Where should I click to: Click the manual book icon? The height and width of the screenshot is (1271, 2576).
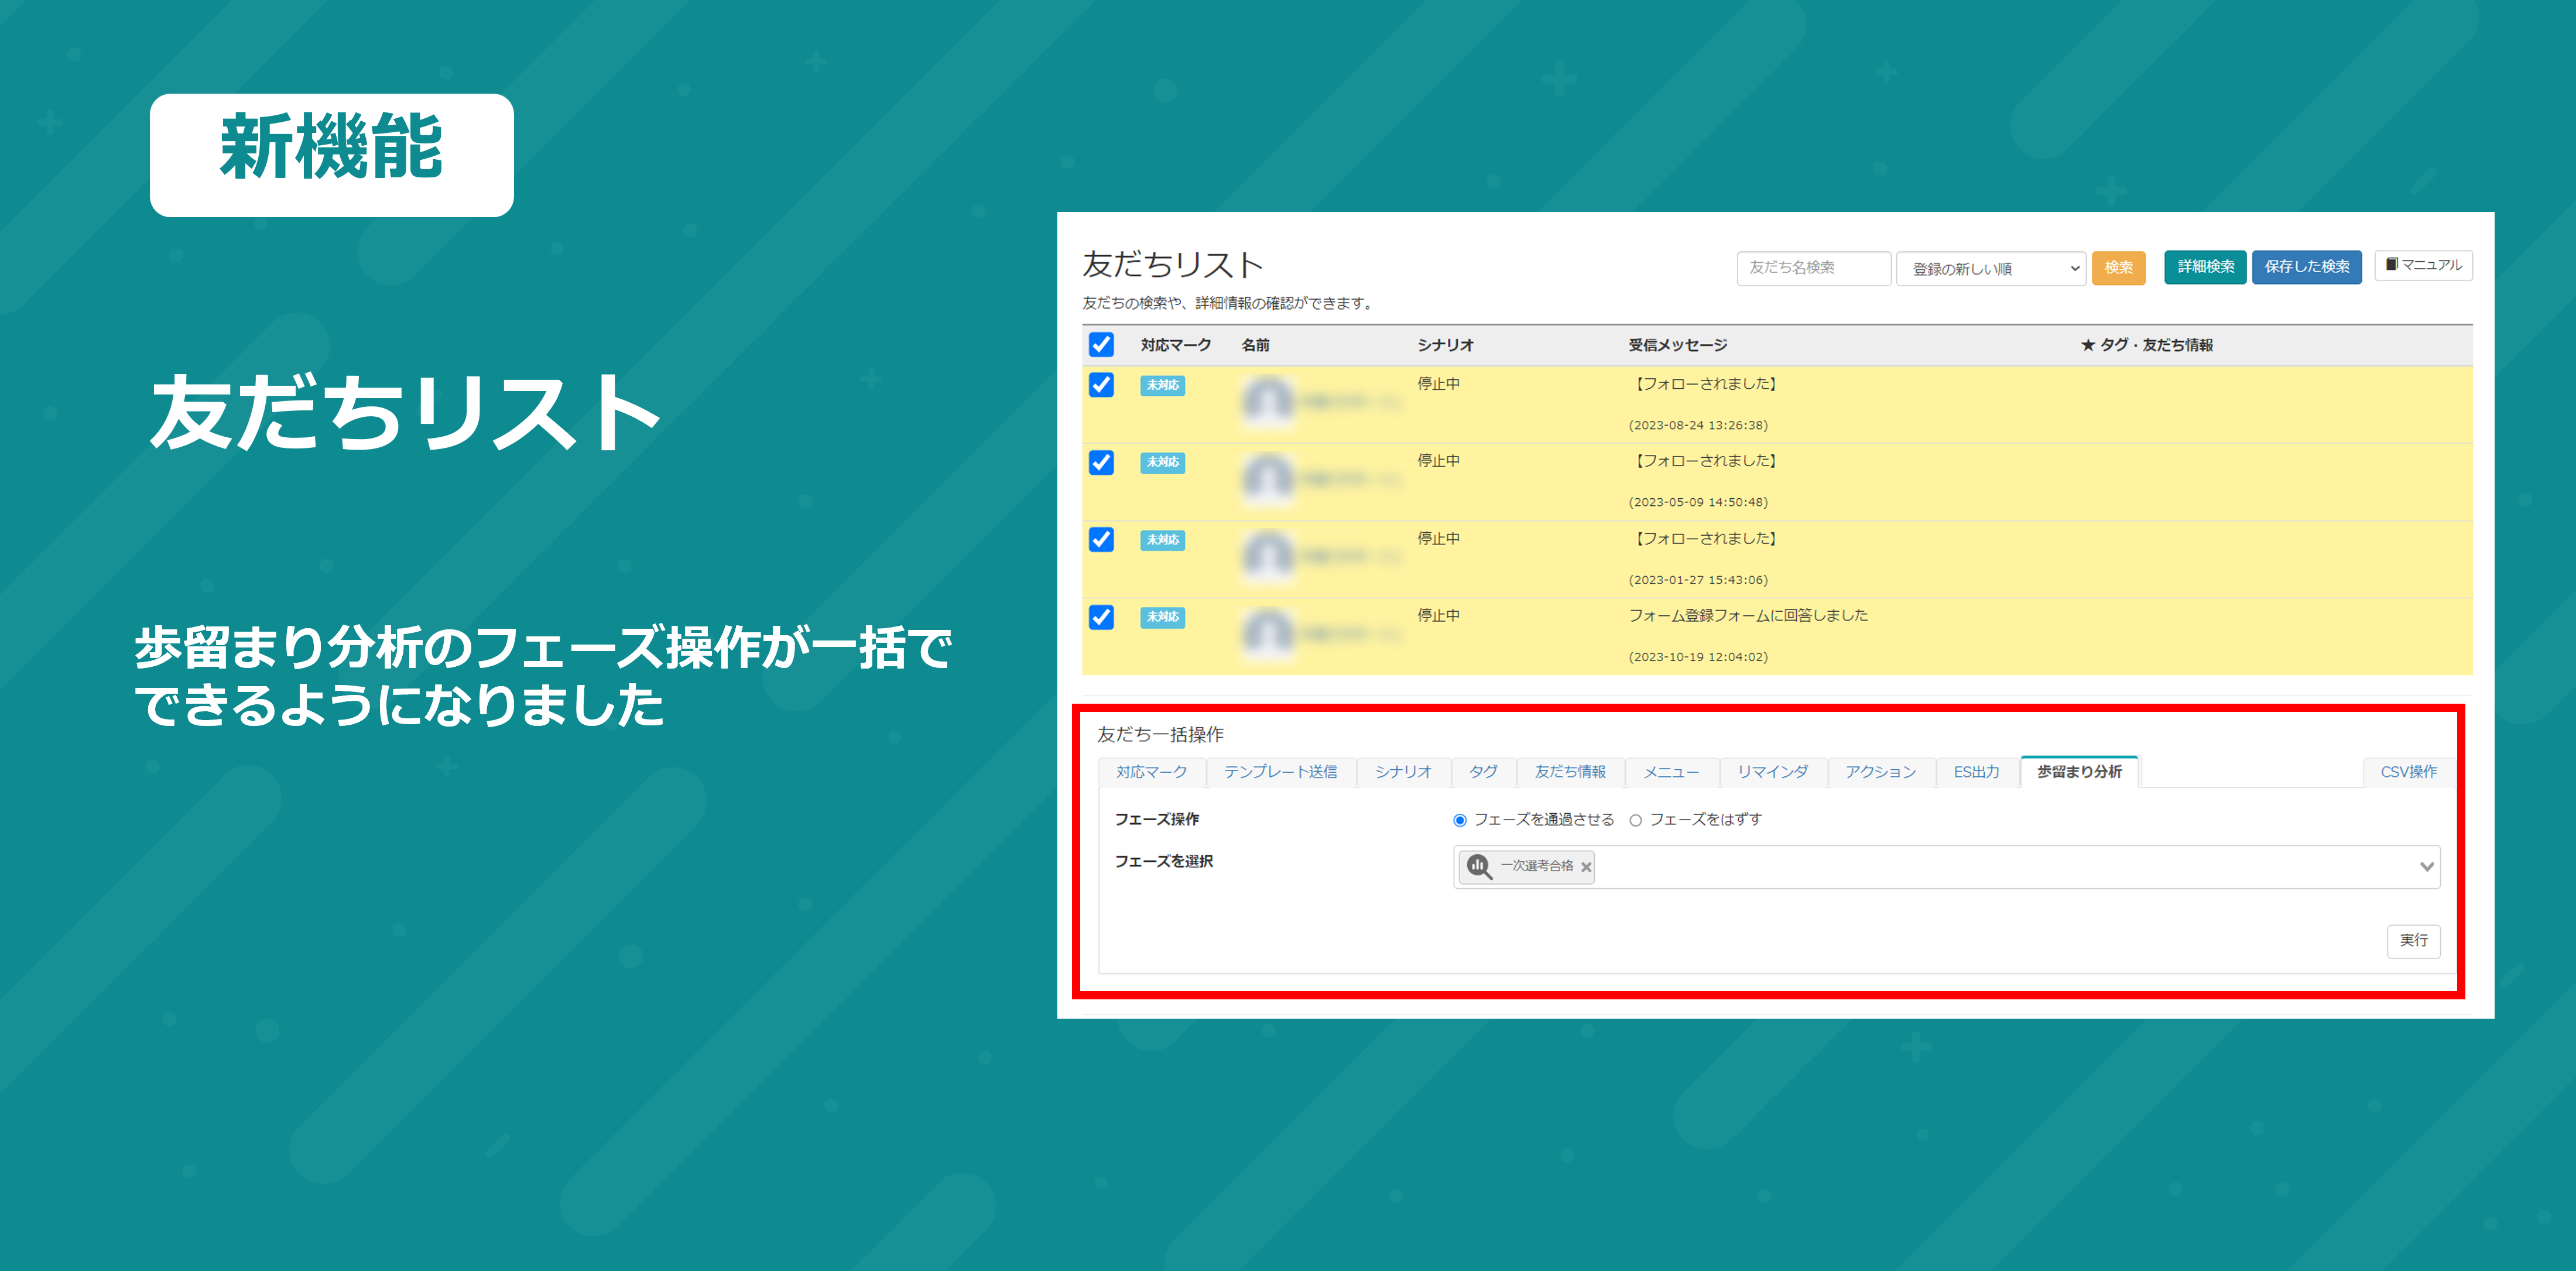[x=2391, y=265]
